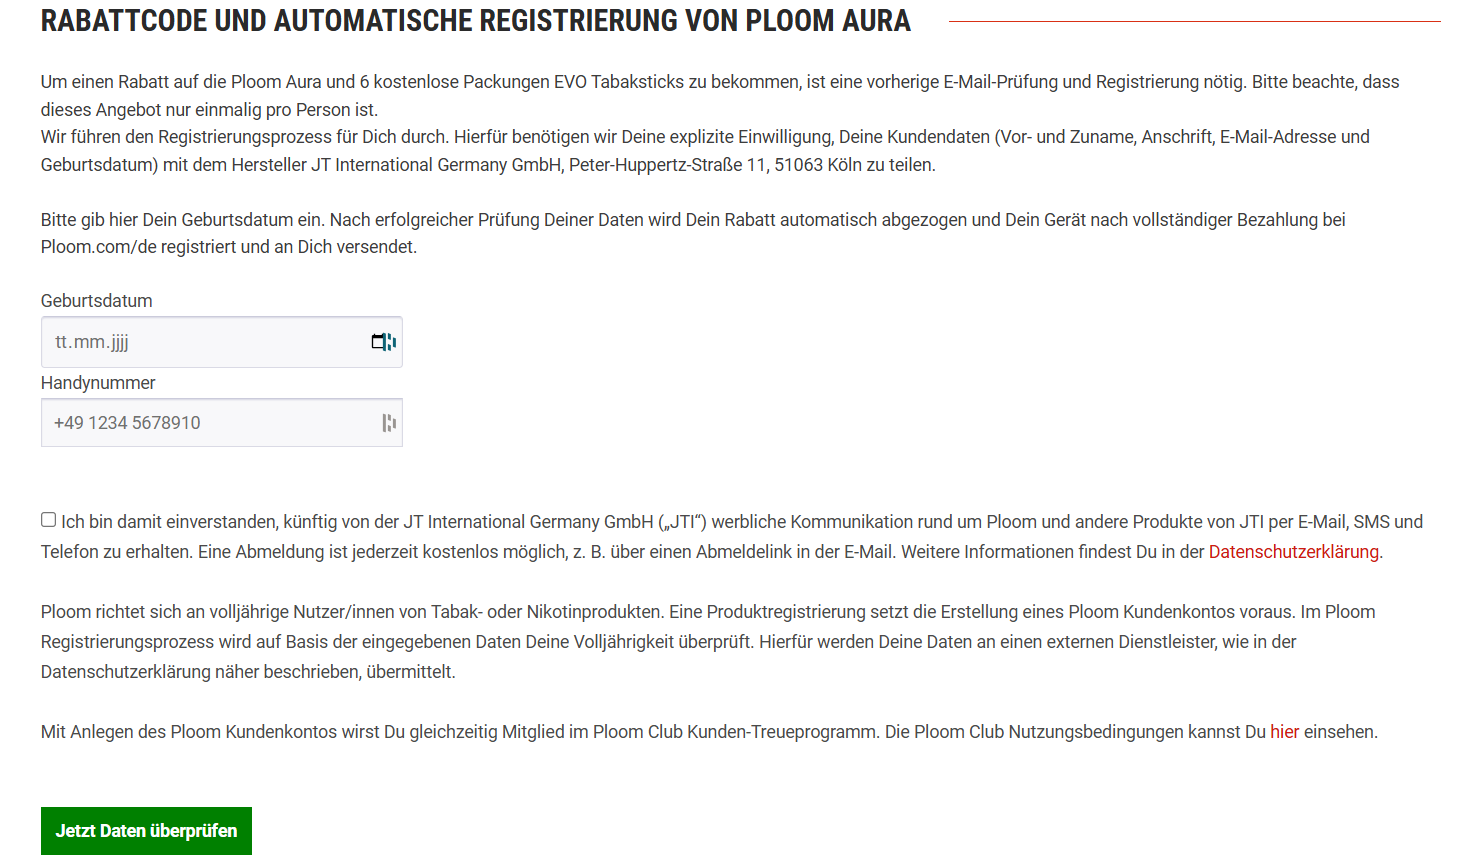Click the autofill icon in Handynummer field
The image size is (1472, 866).
[389, 423]
